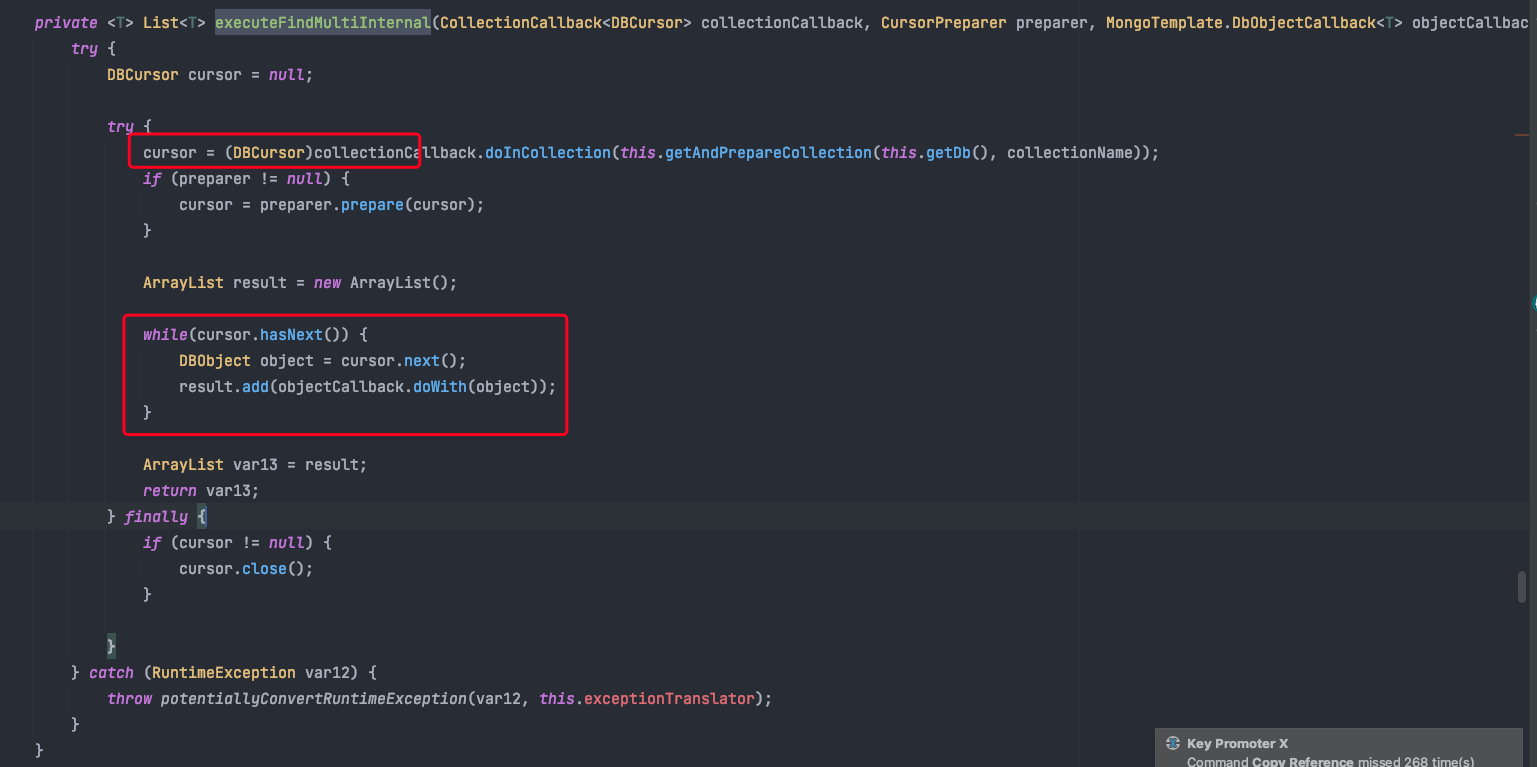Click the Key Promoter X notification icon
Image resolution: width=1537 pixels, height=767 pixels.
[x=1173, y=744]
